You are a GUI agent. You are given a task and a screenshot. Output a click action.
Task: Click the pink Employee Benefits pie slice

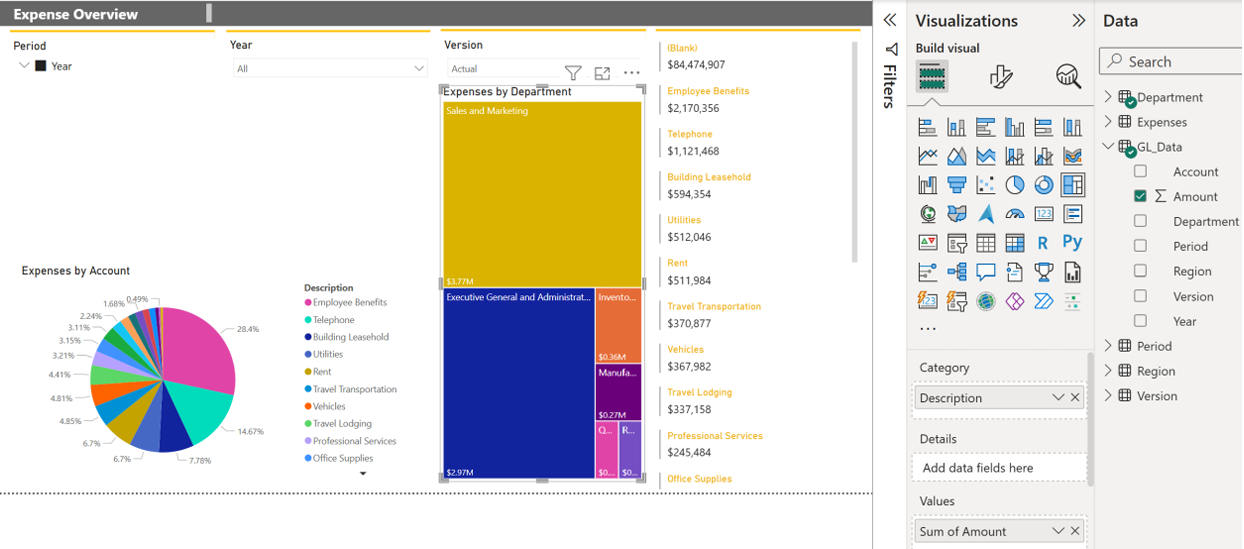200,350
